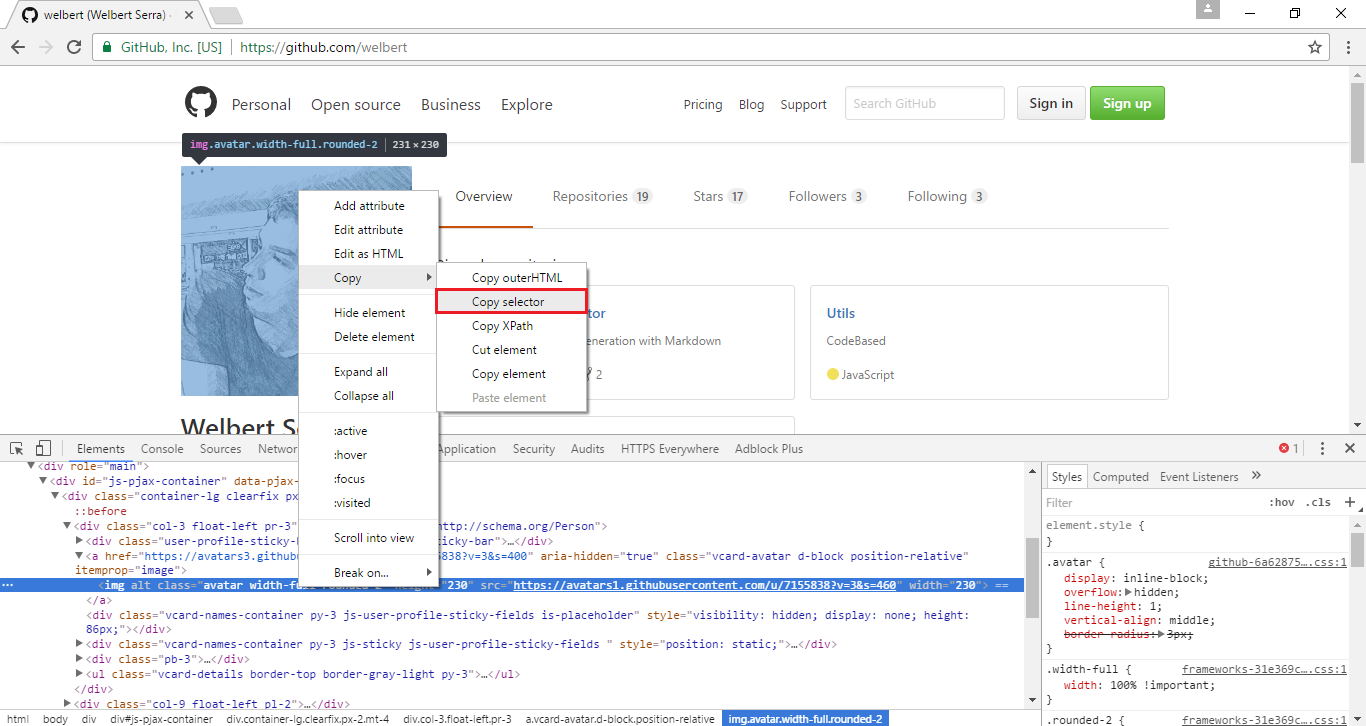Add new style rule plus icon
The height and width of the screenshot is (726, 1366).
point(1349,502)
